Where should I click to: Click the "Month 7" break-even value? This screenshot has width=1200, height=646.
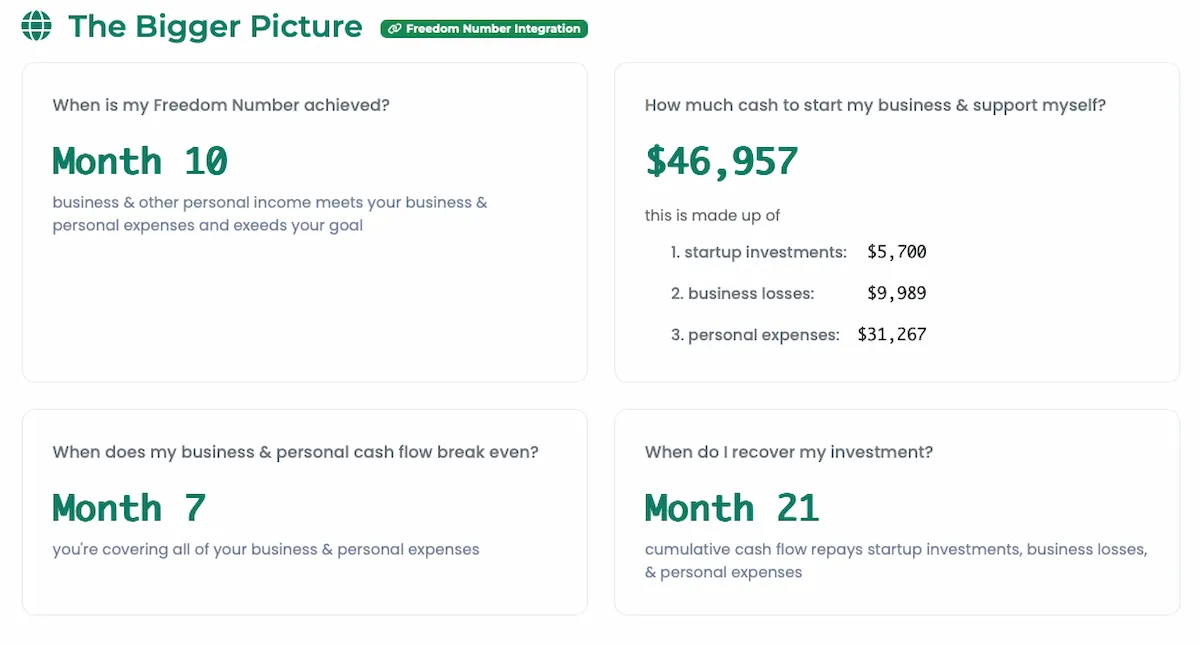pyautogui.click(x=129, y=508)
